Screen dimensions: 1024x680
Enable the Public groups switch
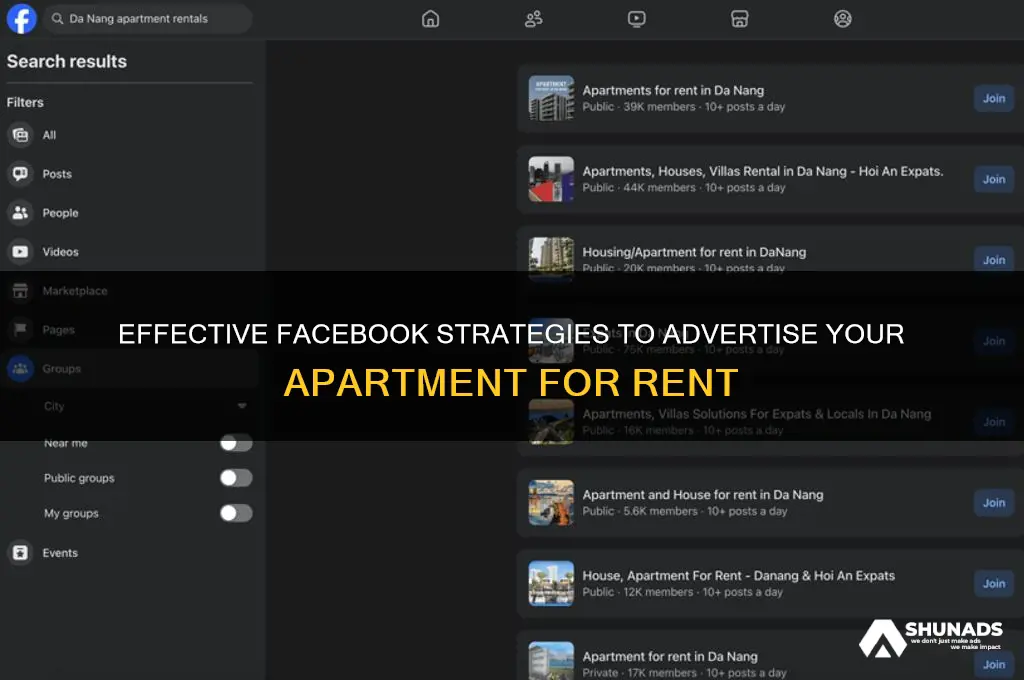coord(236,478)
